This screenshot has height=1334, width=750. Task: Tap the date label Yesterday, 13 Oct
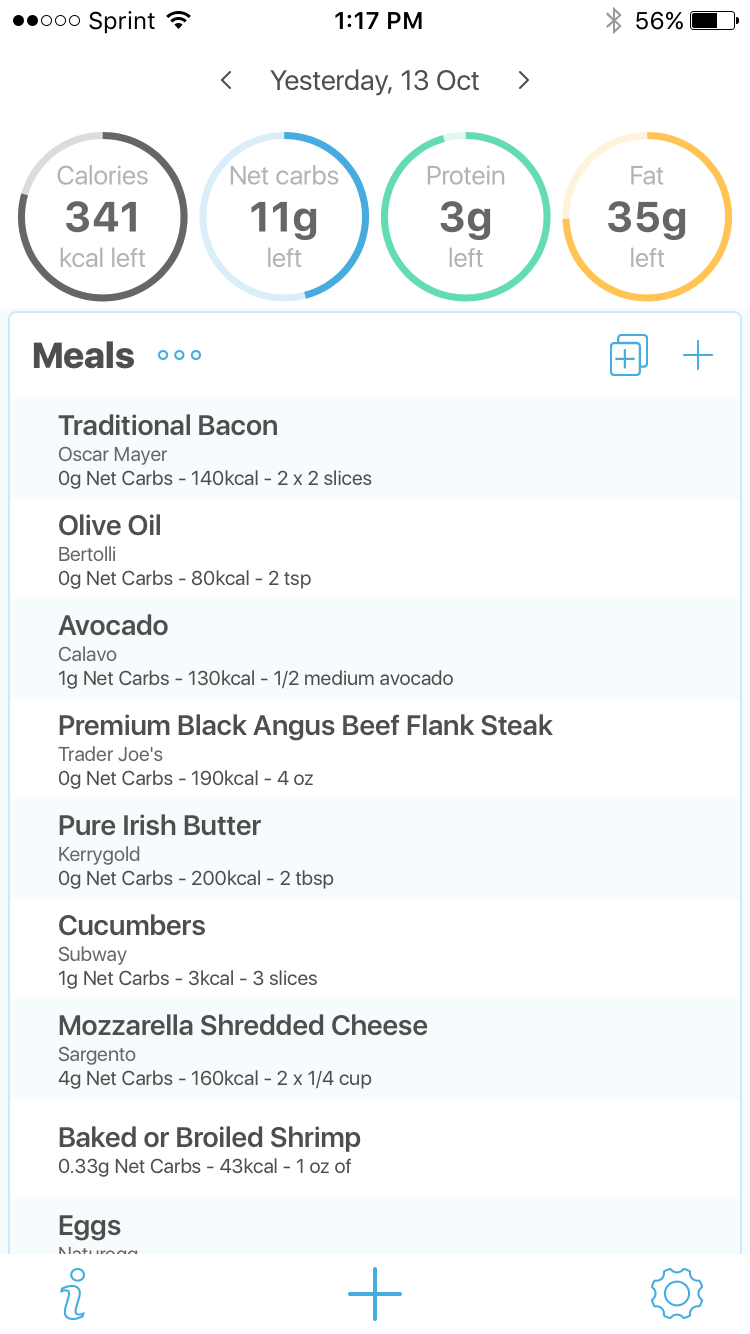375,81
